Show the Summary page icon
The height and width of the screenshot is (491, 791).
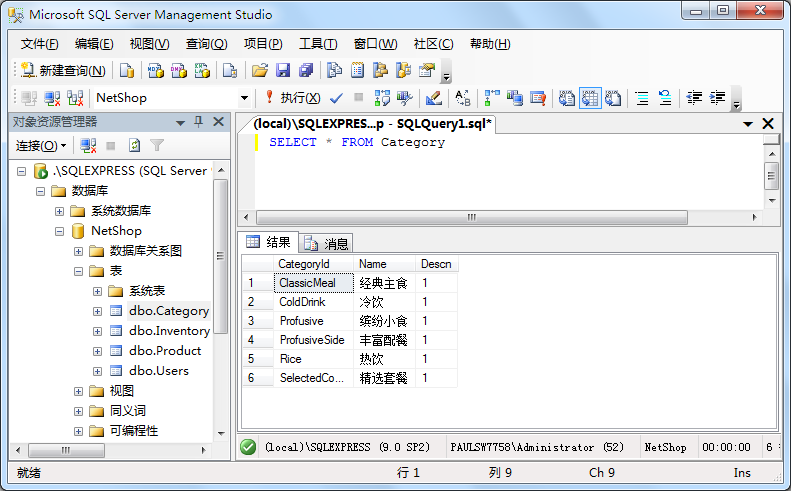point(357,70)
